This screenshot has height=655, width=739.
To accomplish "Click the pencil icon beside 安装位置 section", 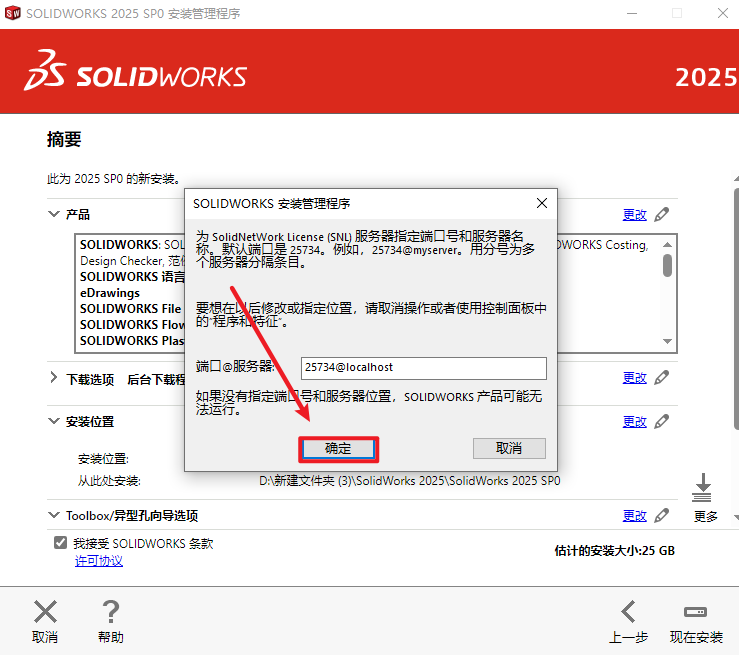I will coord(661,421).
